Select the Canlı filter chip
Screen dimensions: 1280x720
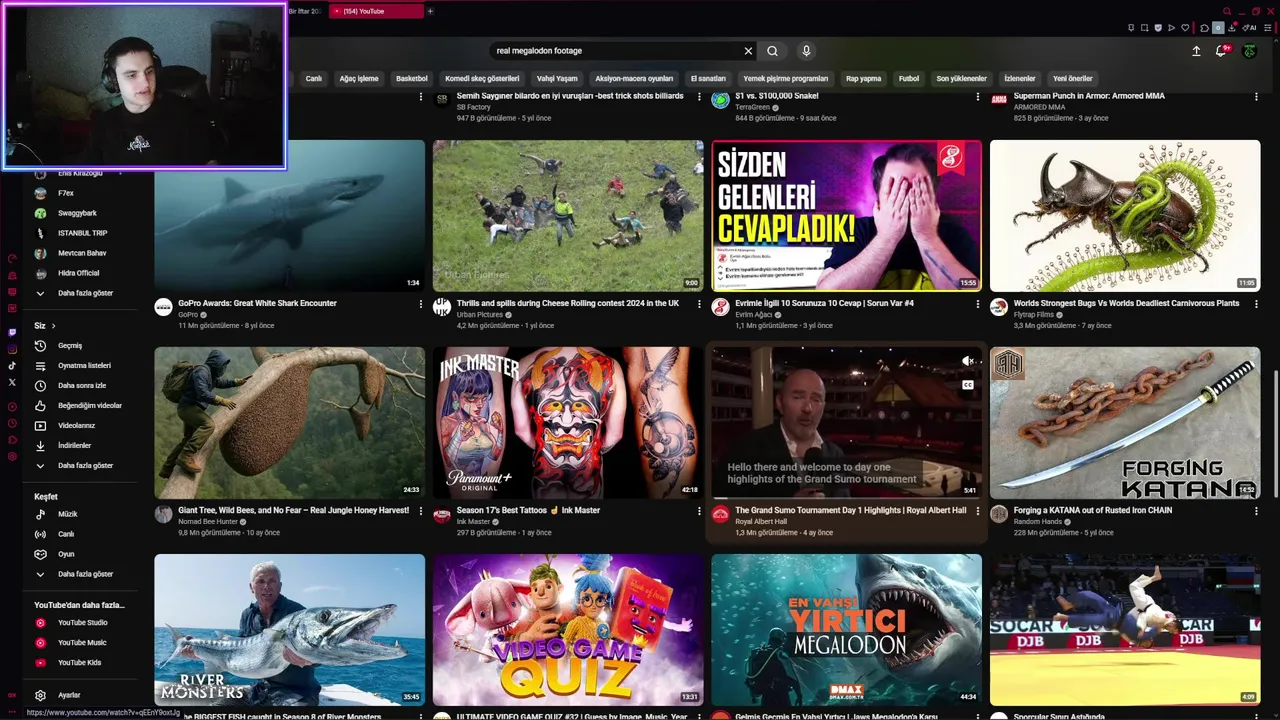[314, 78]
